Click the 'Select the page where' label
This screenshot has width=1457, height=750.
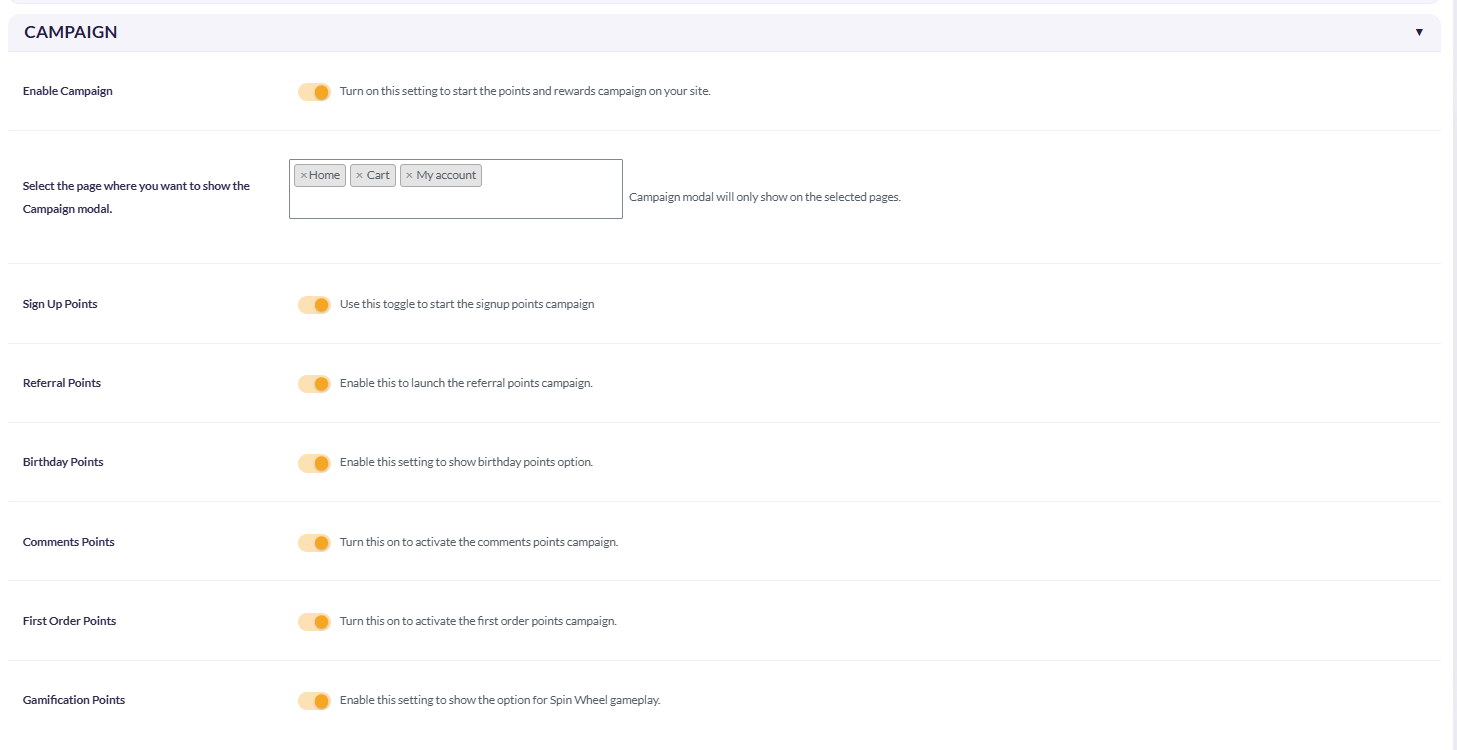(x=137, y=197)
